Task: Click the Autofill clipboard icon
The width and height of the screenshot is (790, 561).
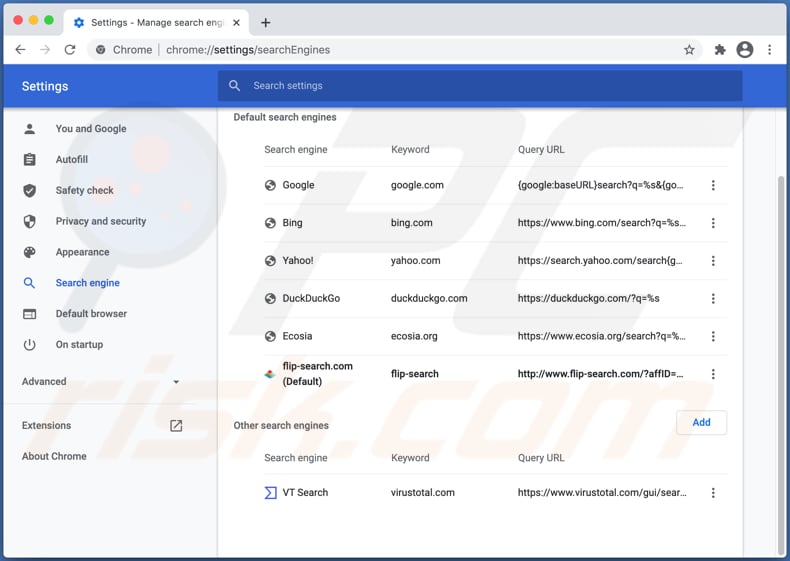Action: coord(30,159)
